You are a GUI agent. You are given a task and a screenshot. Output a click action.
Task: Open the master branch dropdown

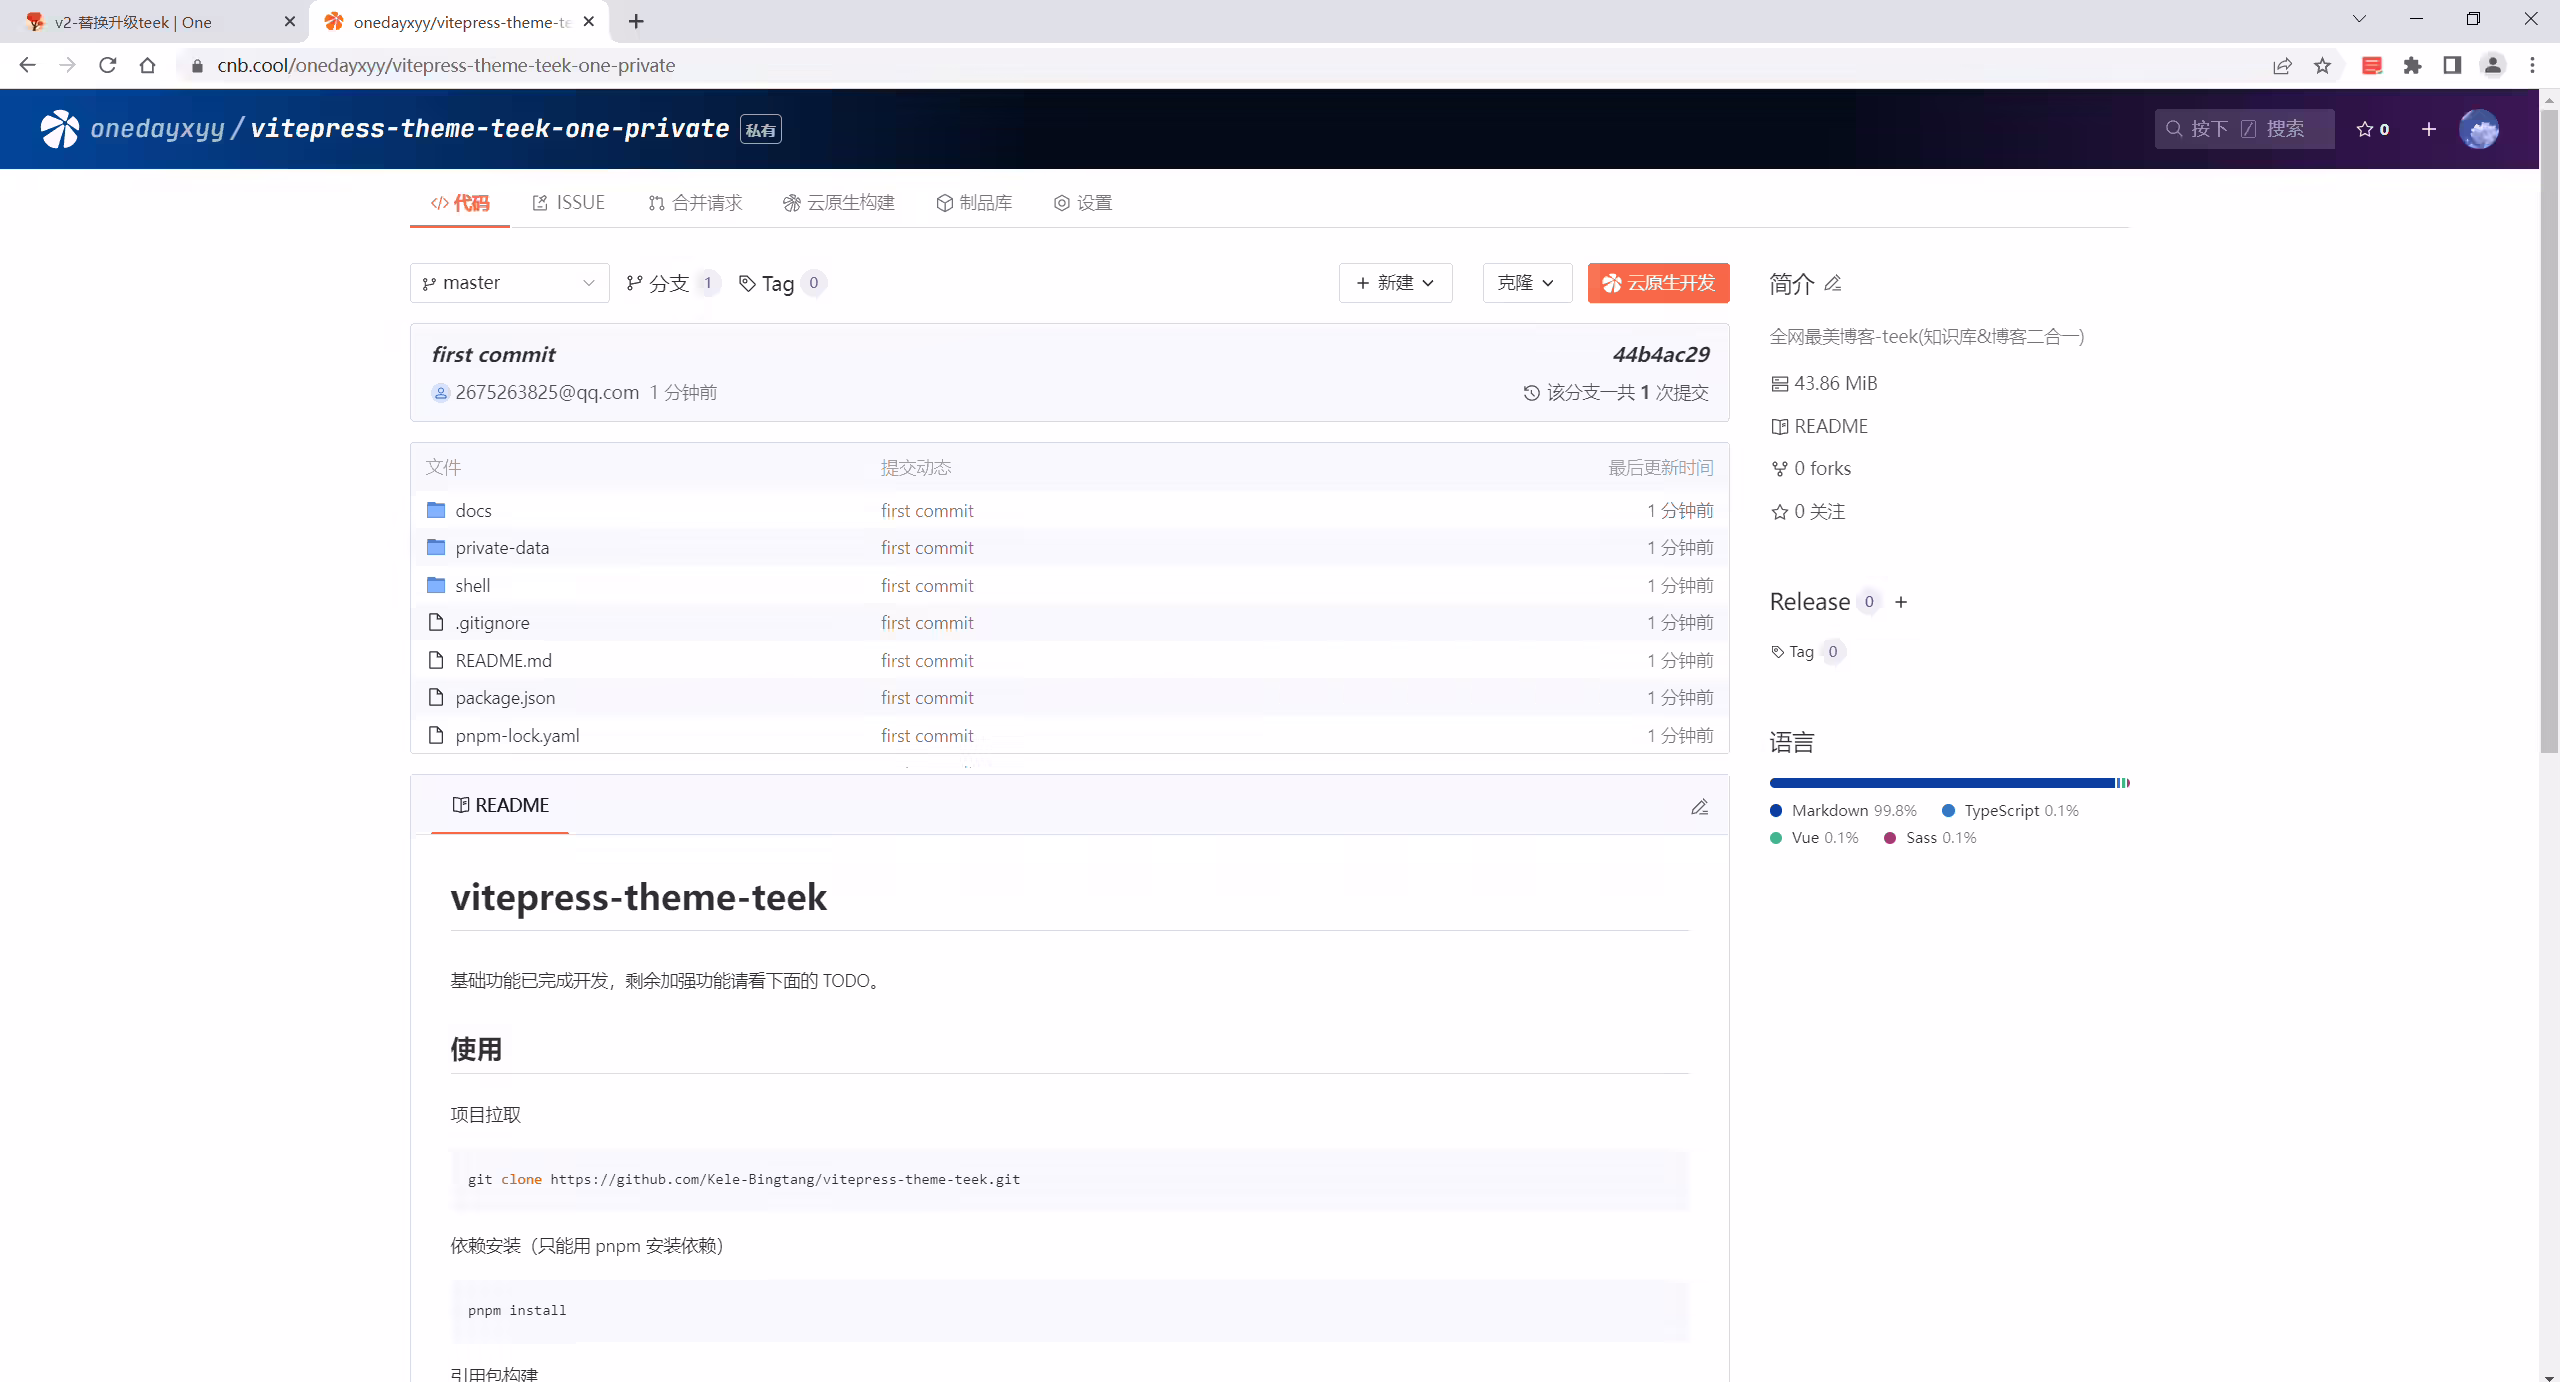[x=509, y=283]
